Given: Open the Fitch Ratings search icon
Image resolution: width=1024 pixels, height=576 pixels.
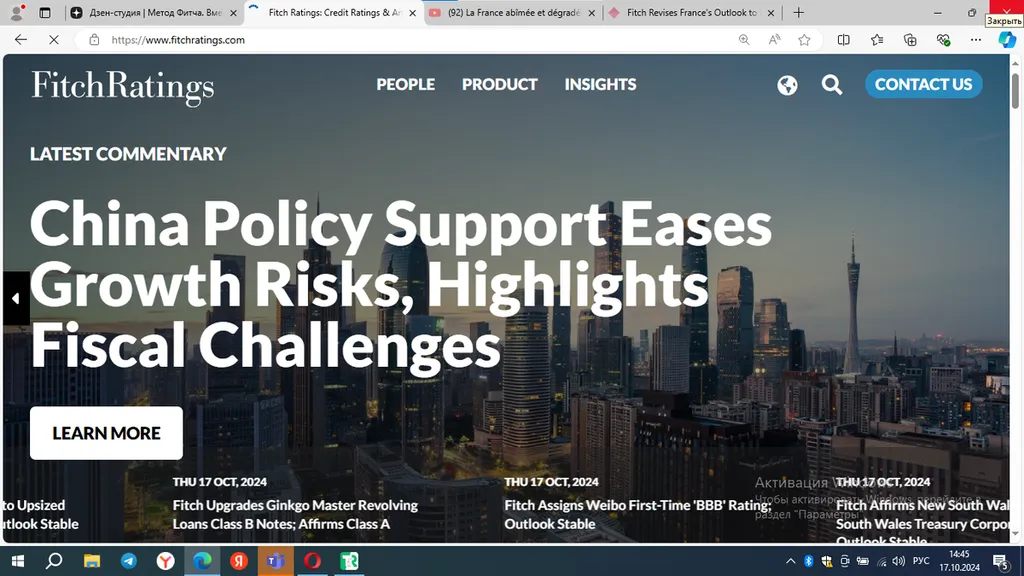Looking at the screenshot, I should click(x=832, y=84).
